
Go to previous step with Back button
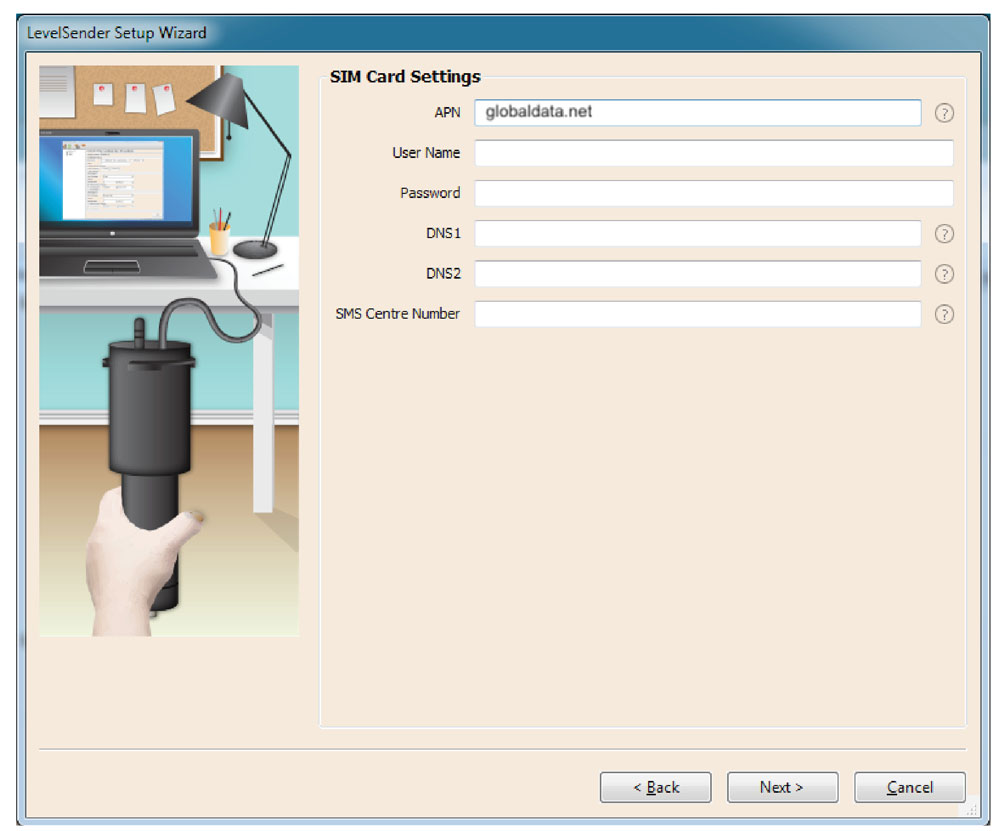coord(656,788)
